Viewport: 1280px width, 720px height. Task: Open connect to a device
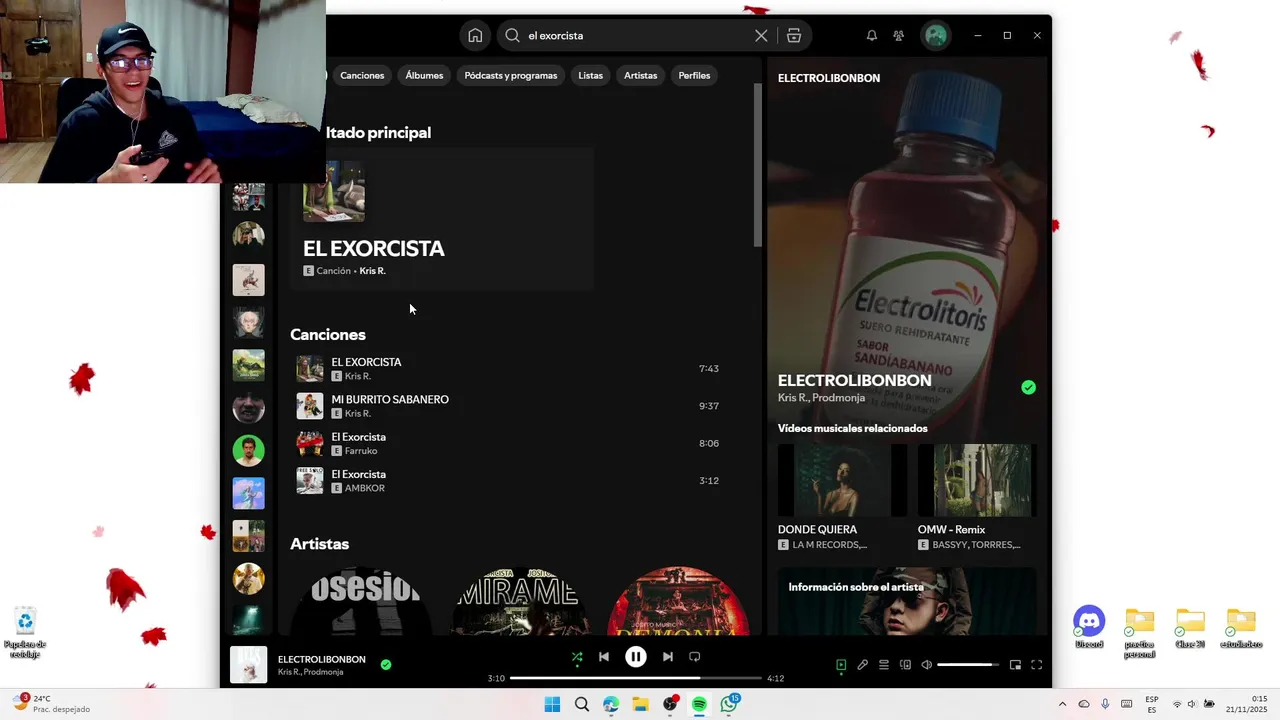tap(905, 665)
